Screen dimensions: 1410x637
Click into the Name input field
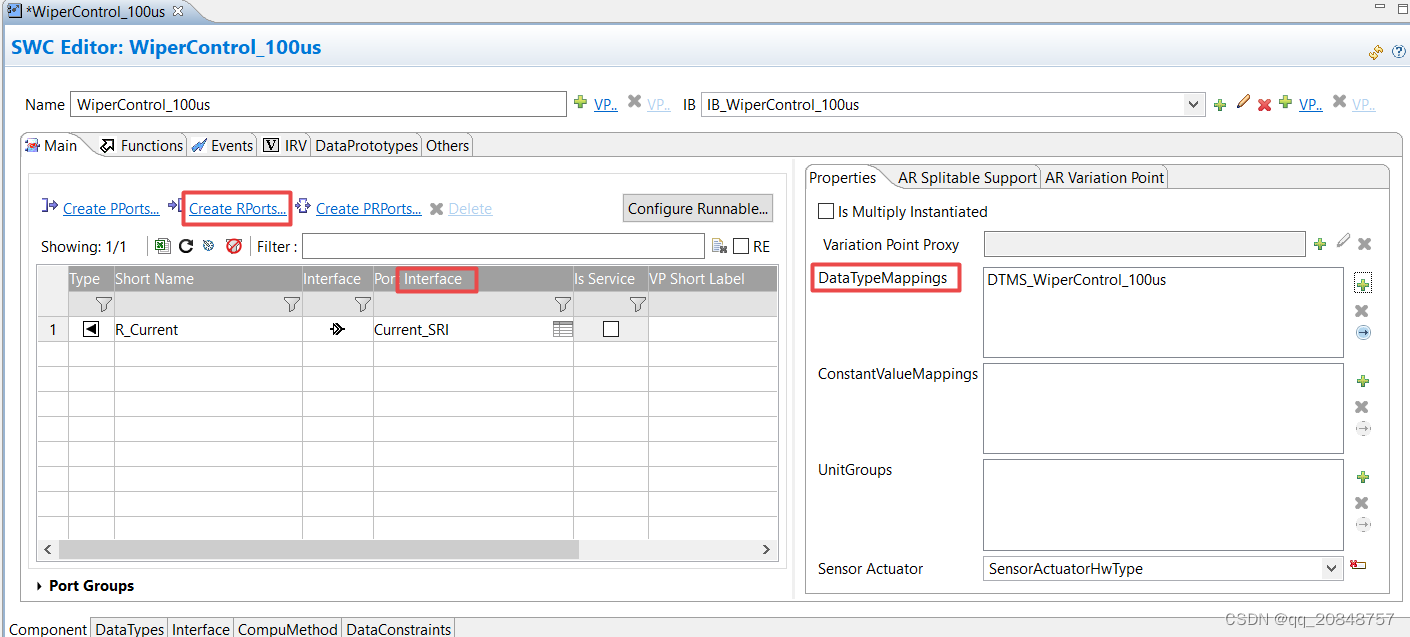coord(318,104)
